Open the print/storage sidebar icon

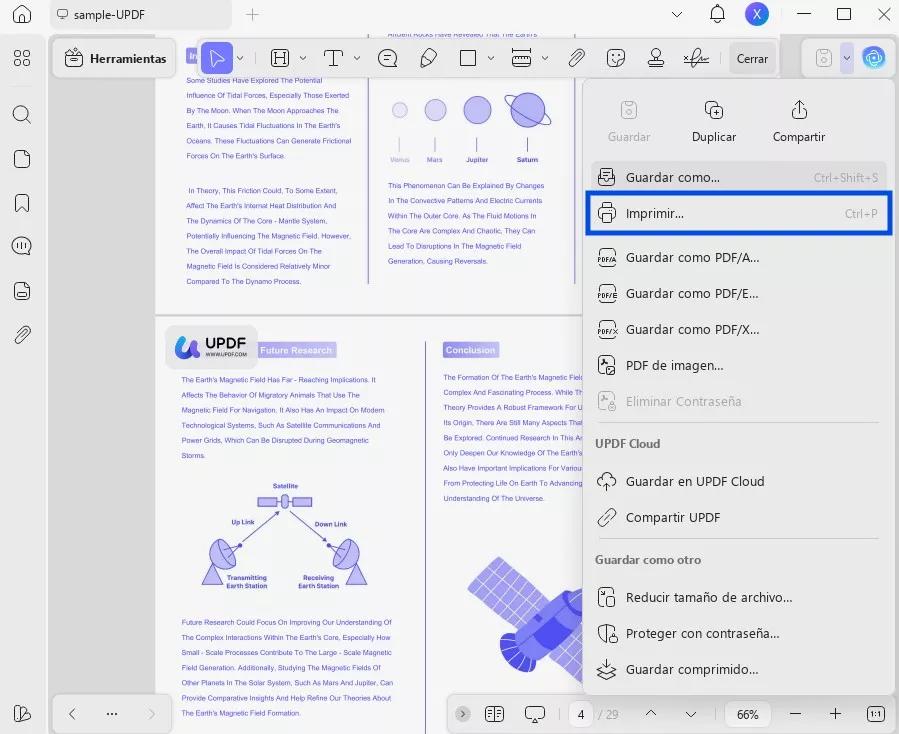(22, 291)
